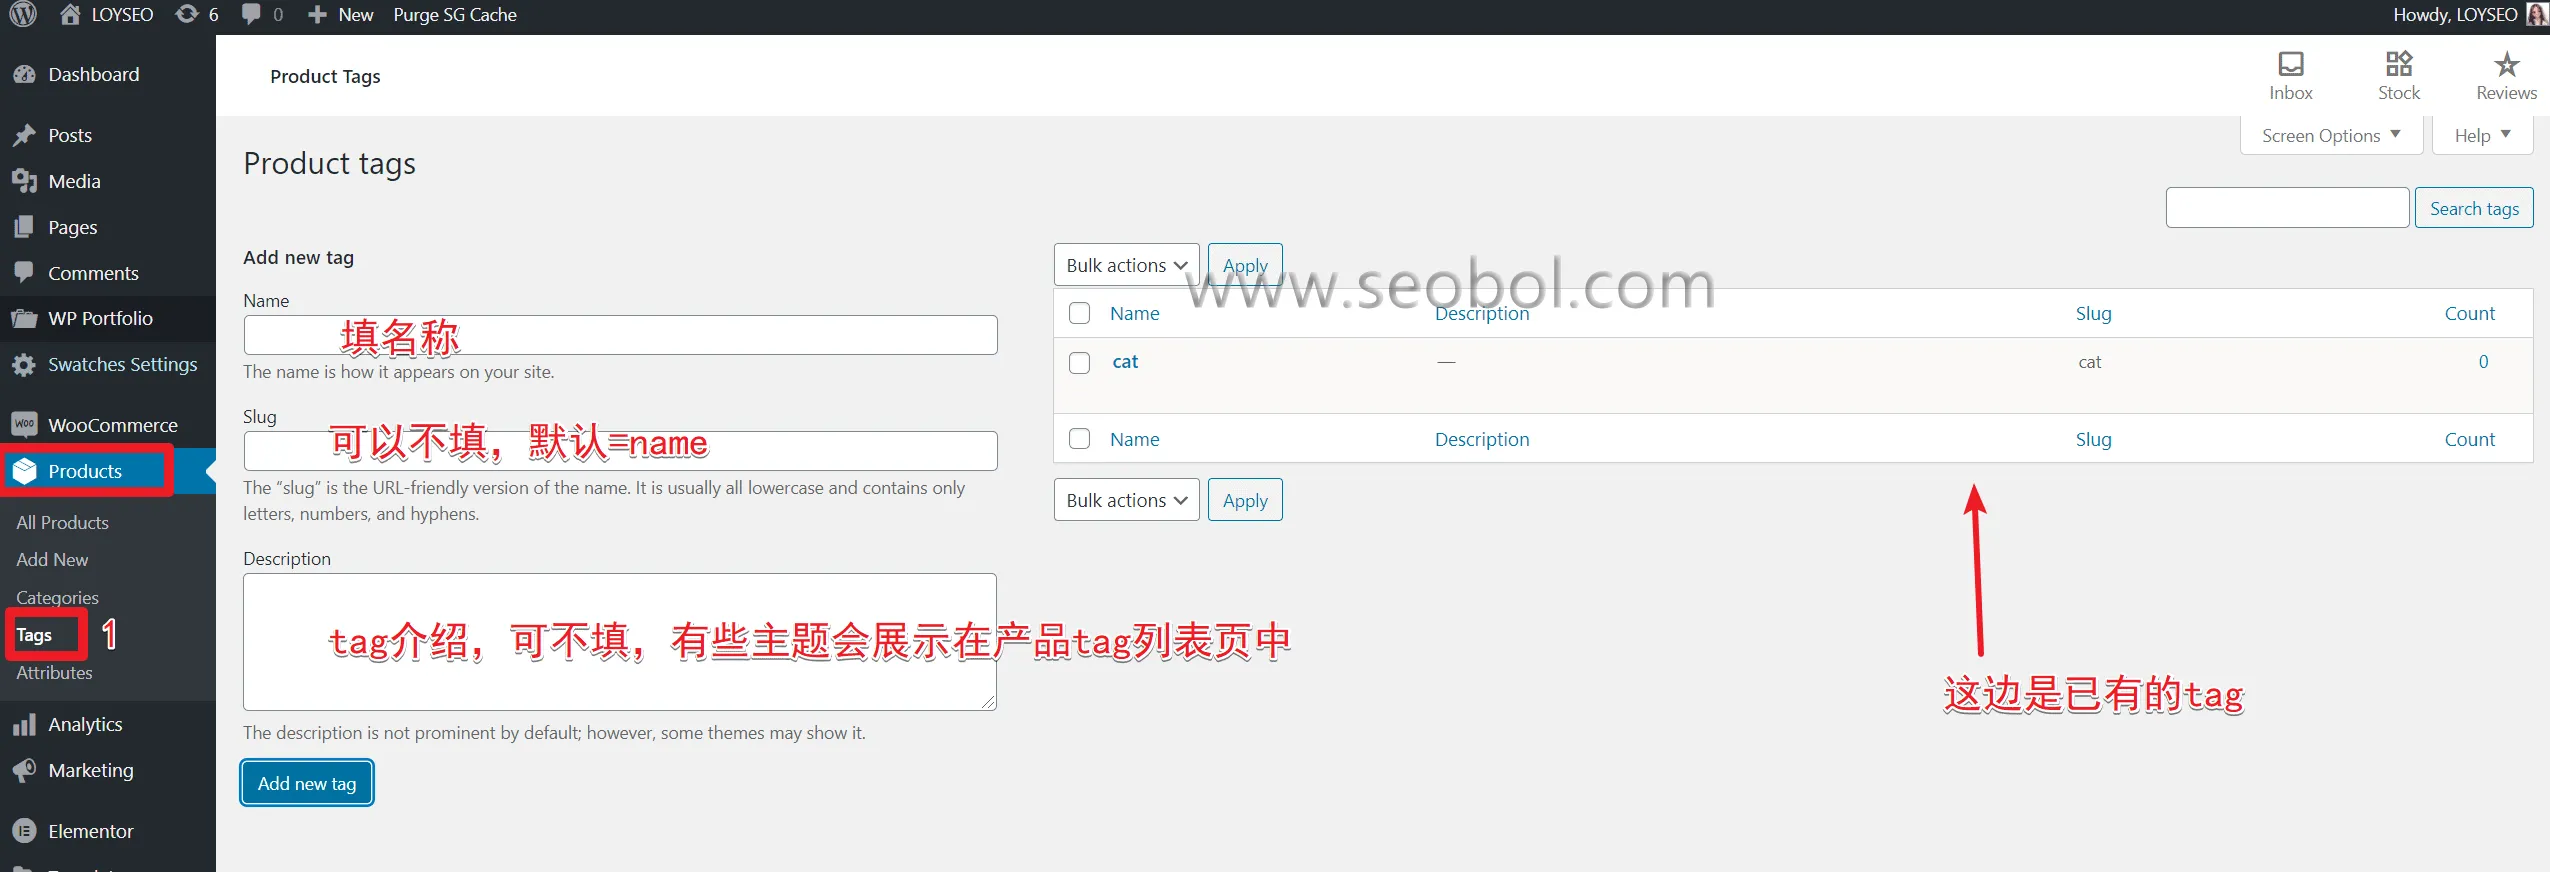Viewport: 2550px width, 872px height.
Task: Click the top Apply button
Action: [x=1245, y=265]
